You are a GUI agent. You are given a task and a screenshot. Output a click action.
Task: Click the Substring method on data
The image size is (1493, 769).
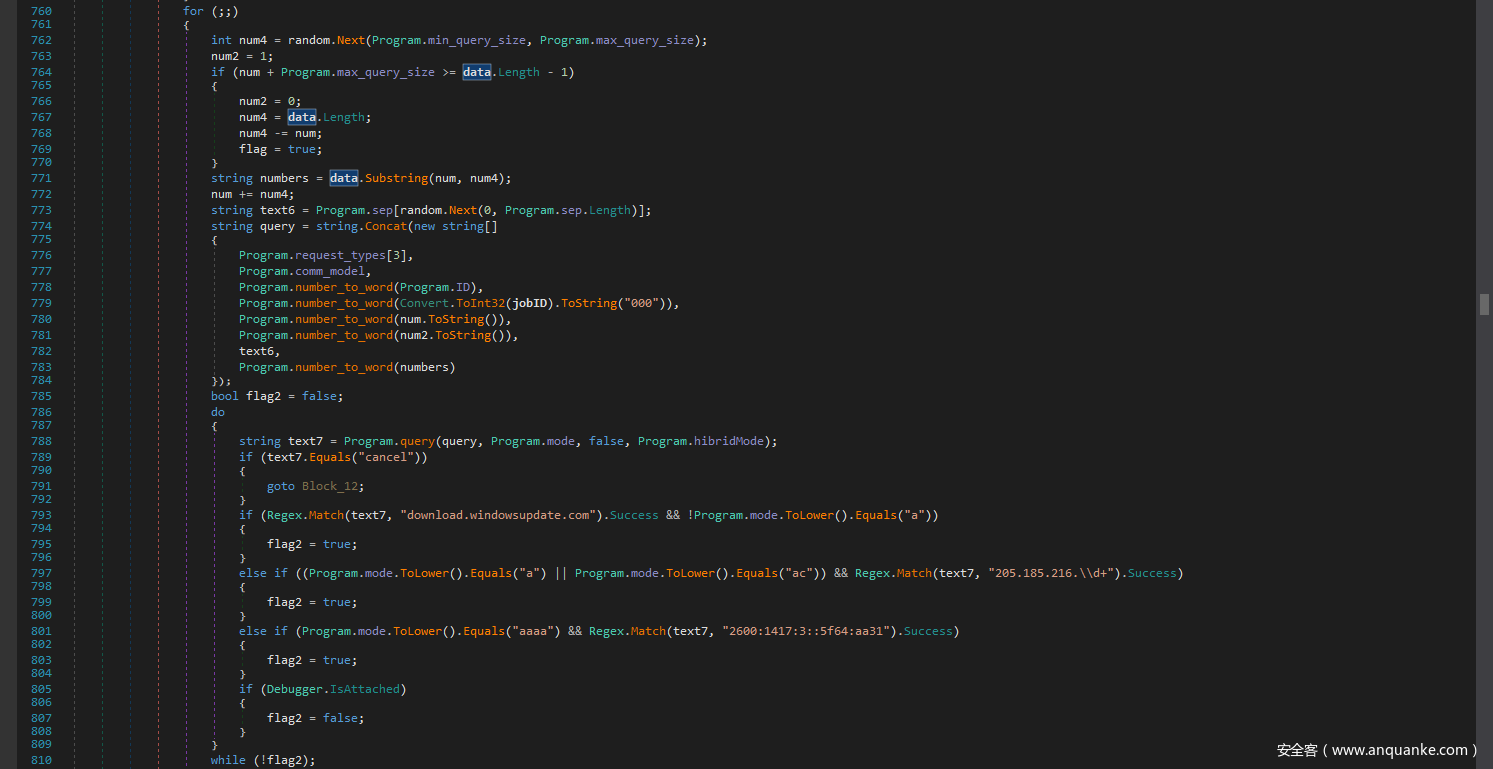coord(396,178)
